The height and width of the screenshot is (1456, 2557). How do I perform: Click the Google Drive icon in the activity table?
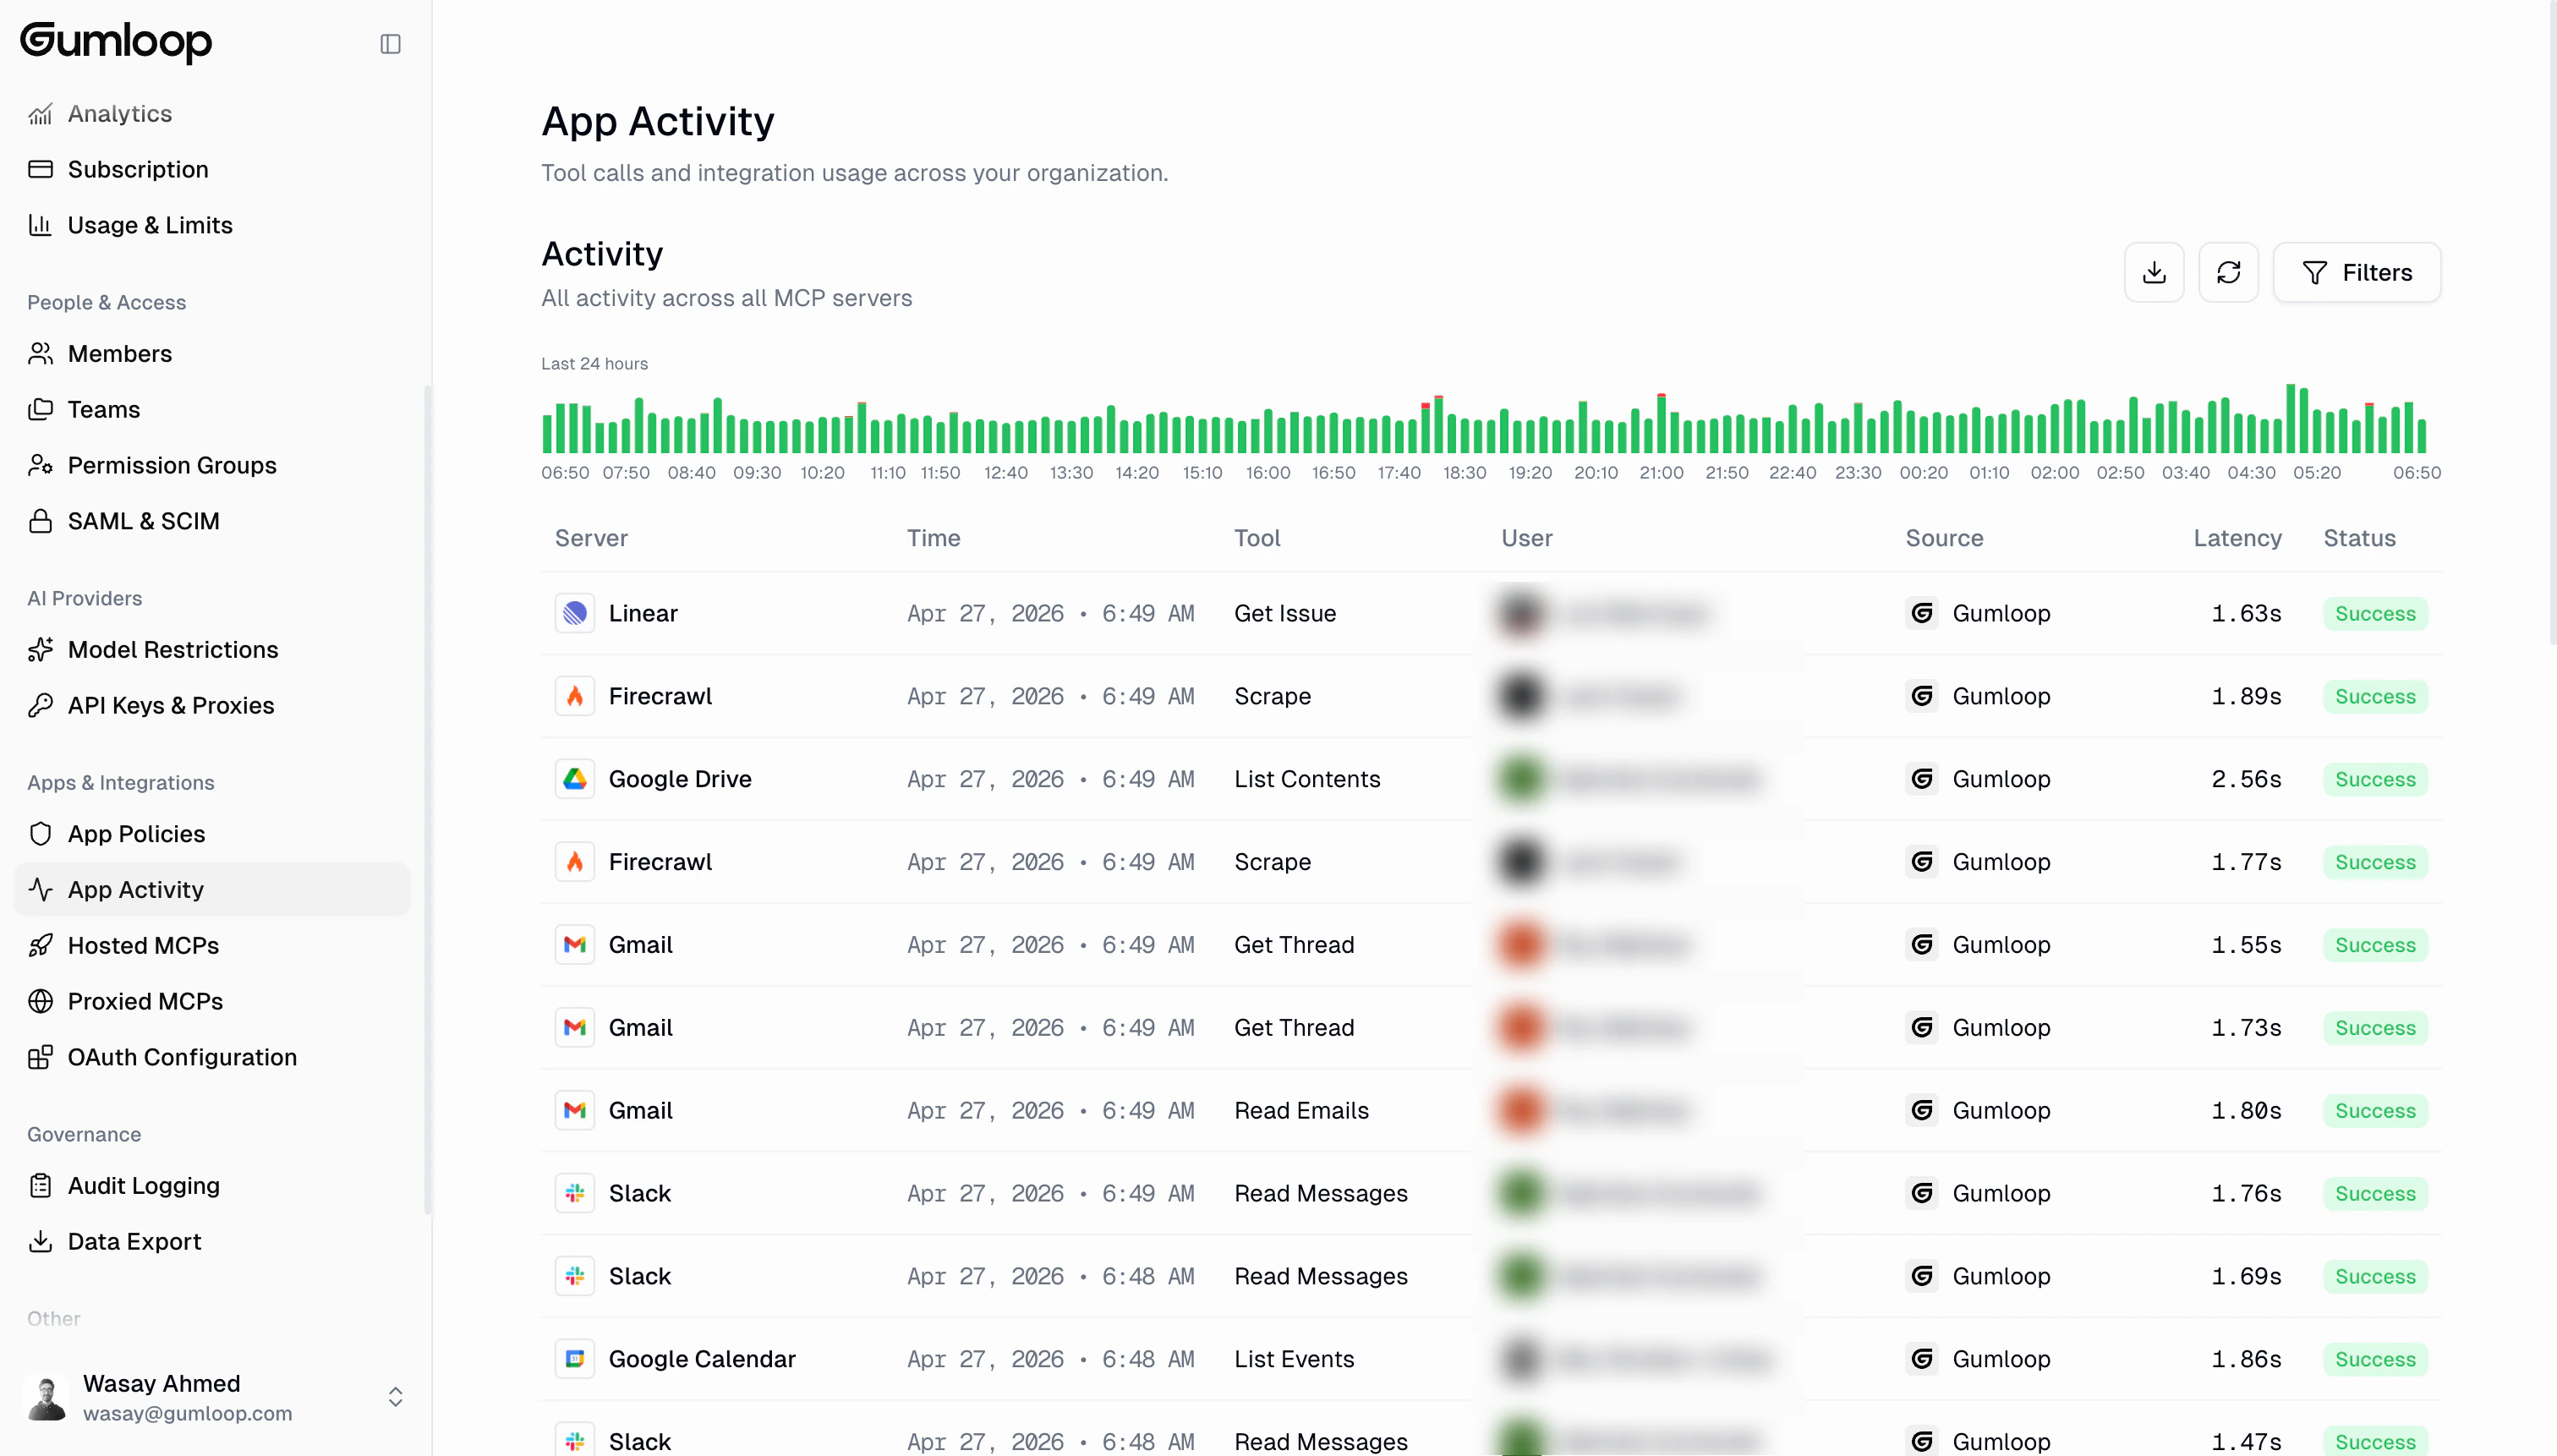pos(576,778)
